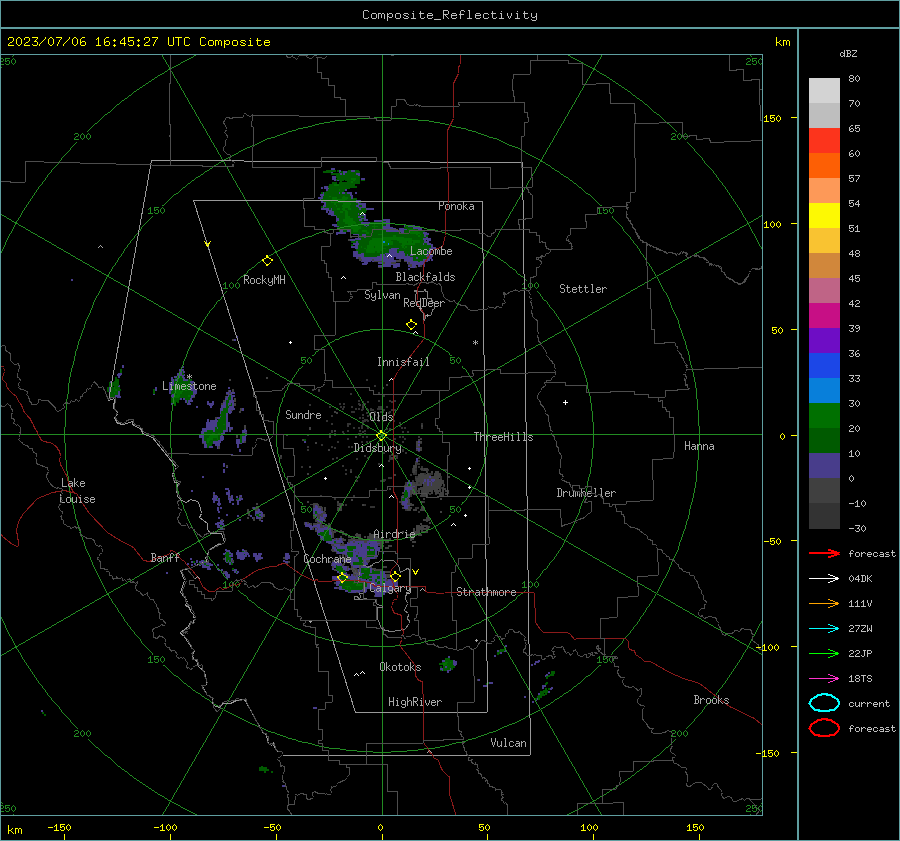Click the Brooks label
The height and width of the screenshot is (841, 900).
[x=711, y=700]
